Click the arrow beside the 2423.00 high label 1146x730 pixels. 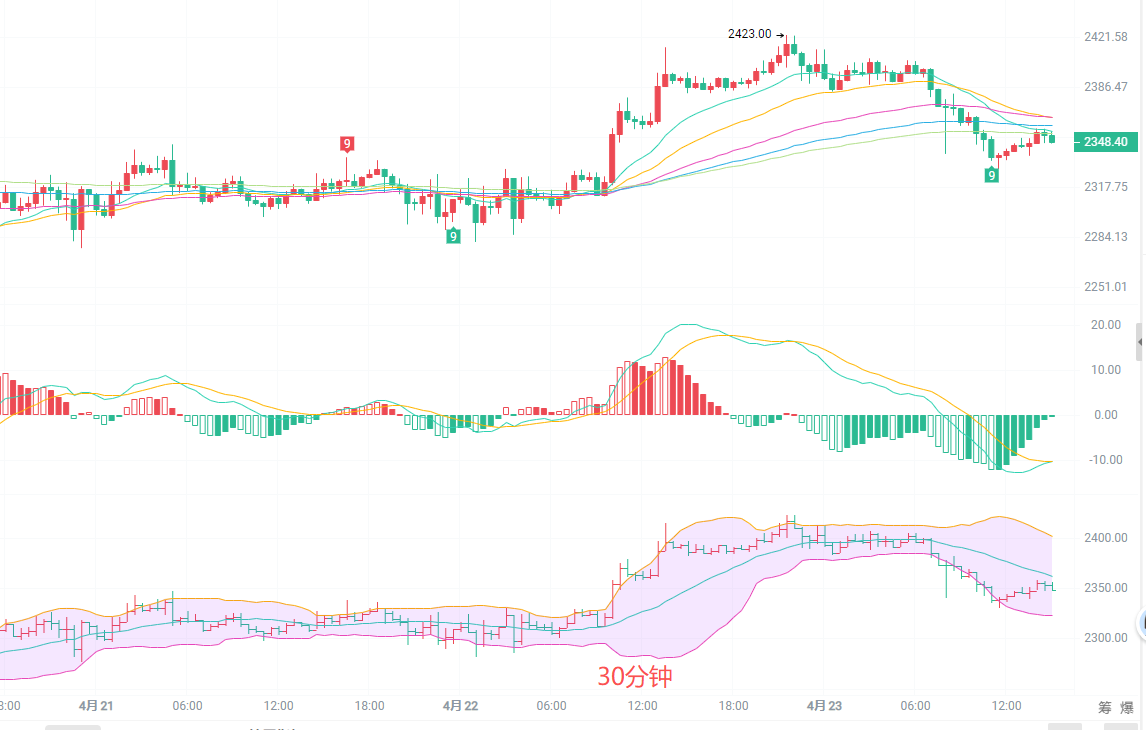click(780, 34)
